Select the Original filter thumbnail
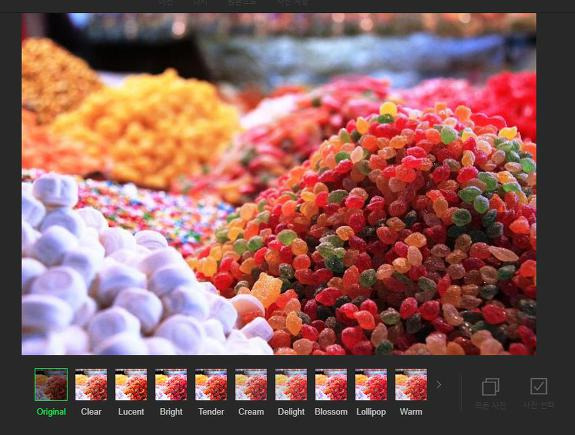Screen dimensions: 575x435 click(51, 384)
